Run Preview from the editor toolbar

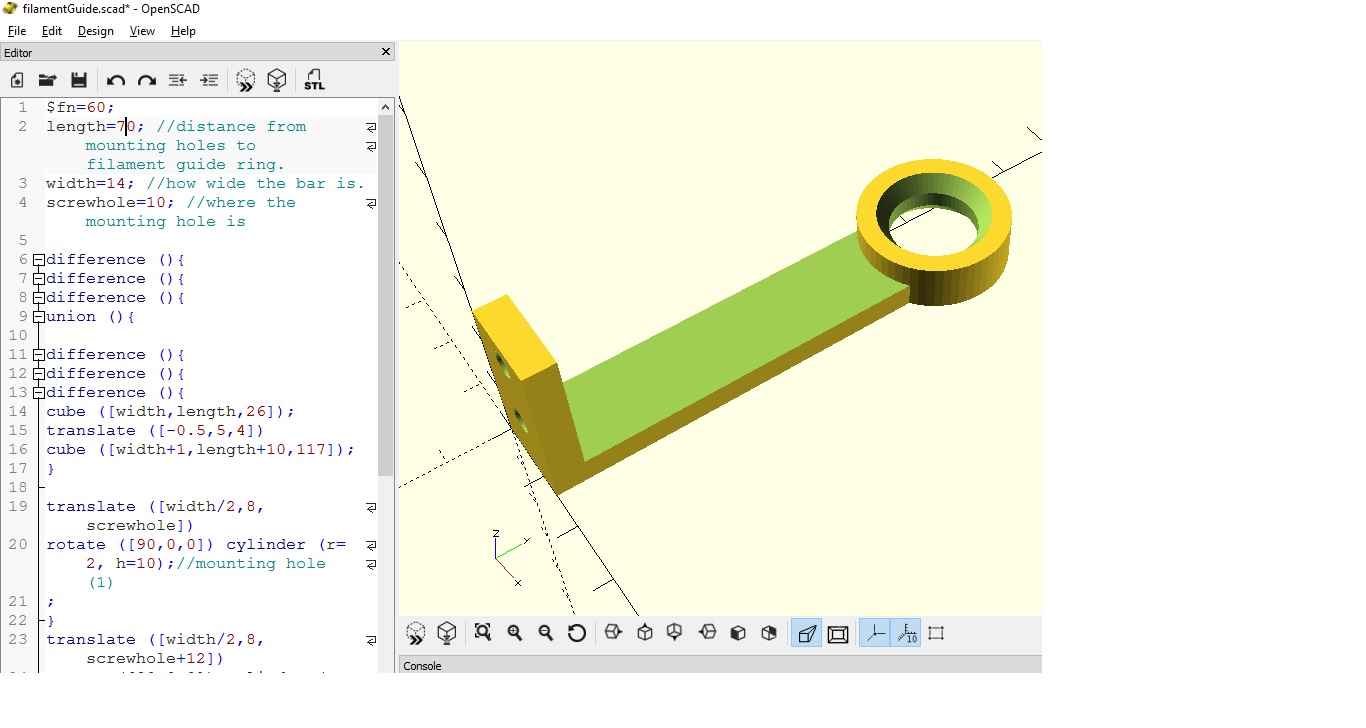246,80
